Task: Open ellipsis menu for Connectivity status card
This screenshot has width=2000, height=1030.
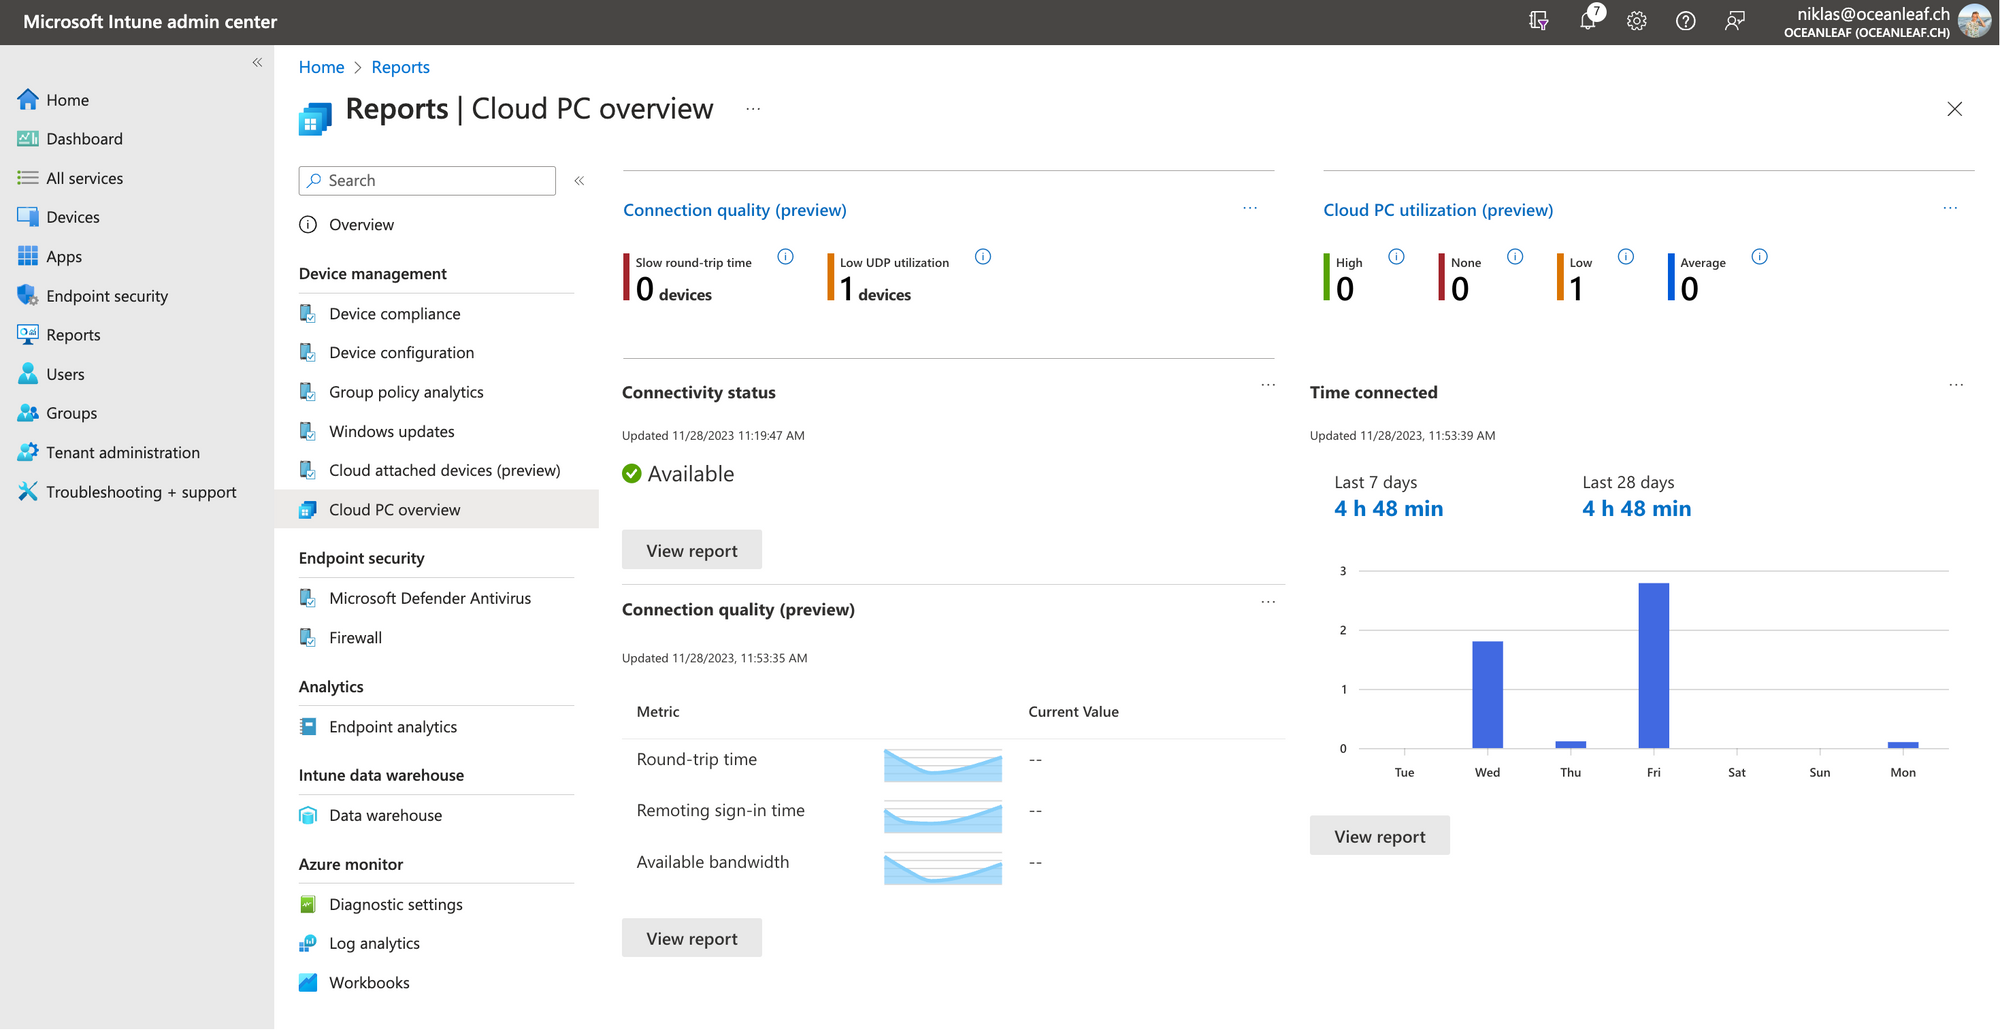Action: [x=1268, y=385]
